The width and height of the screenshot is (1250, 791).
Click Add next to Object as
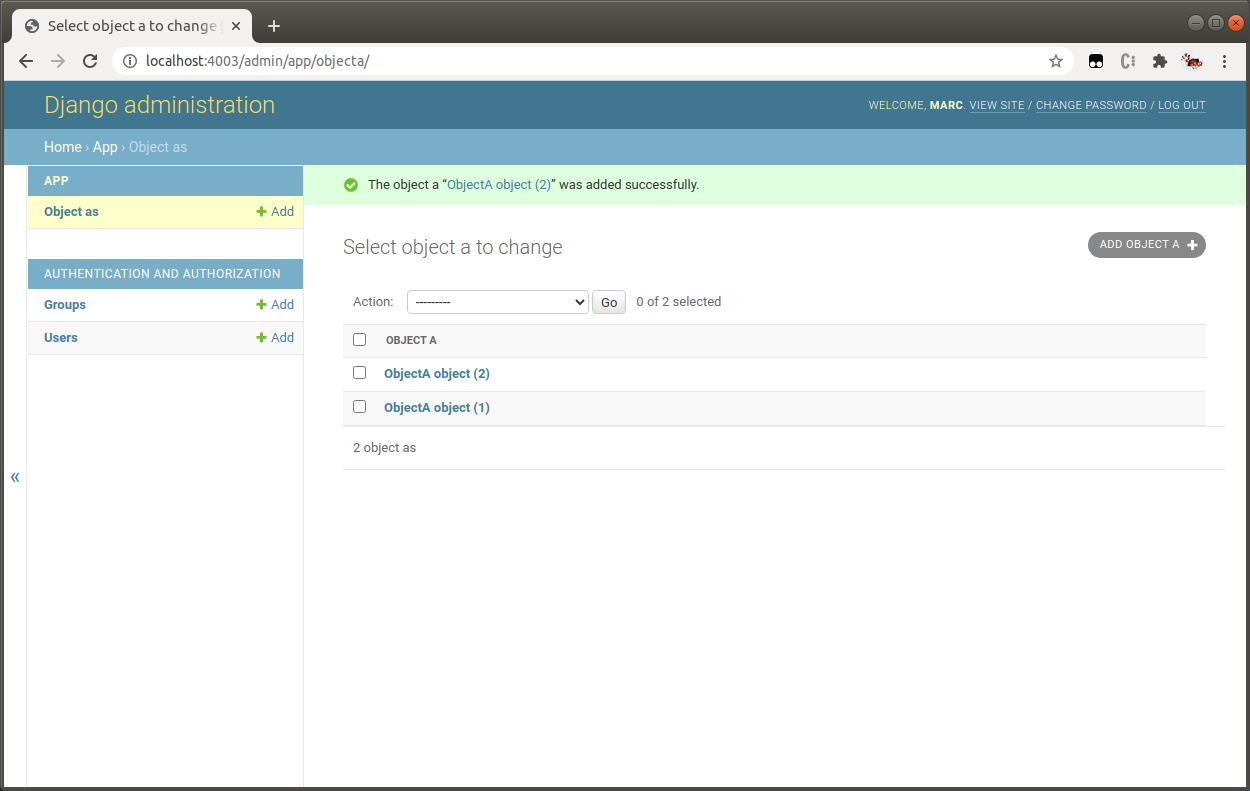(275, 212)
